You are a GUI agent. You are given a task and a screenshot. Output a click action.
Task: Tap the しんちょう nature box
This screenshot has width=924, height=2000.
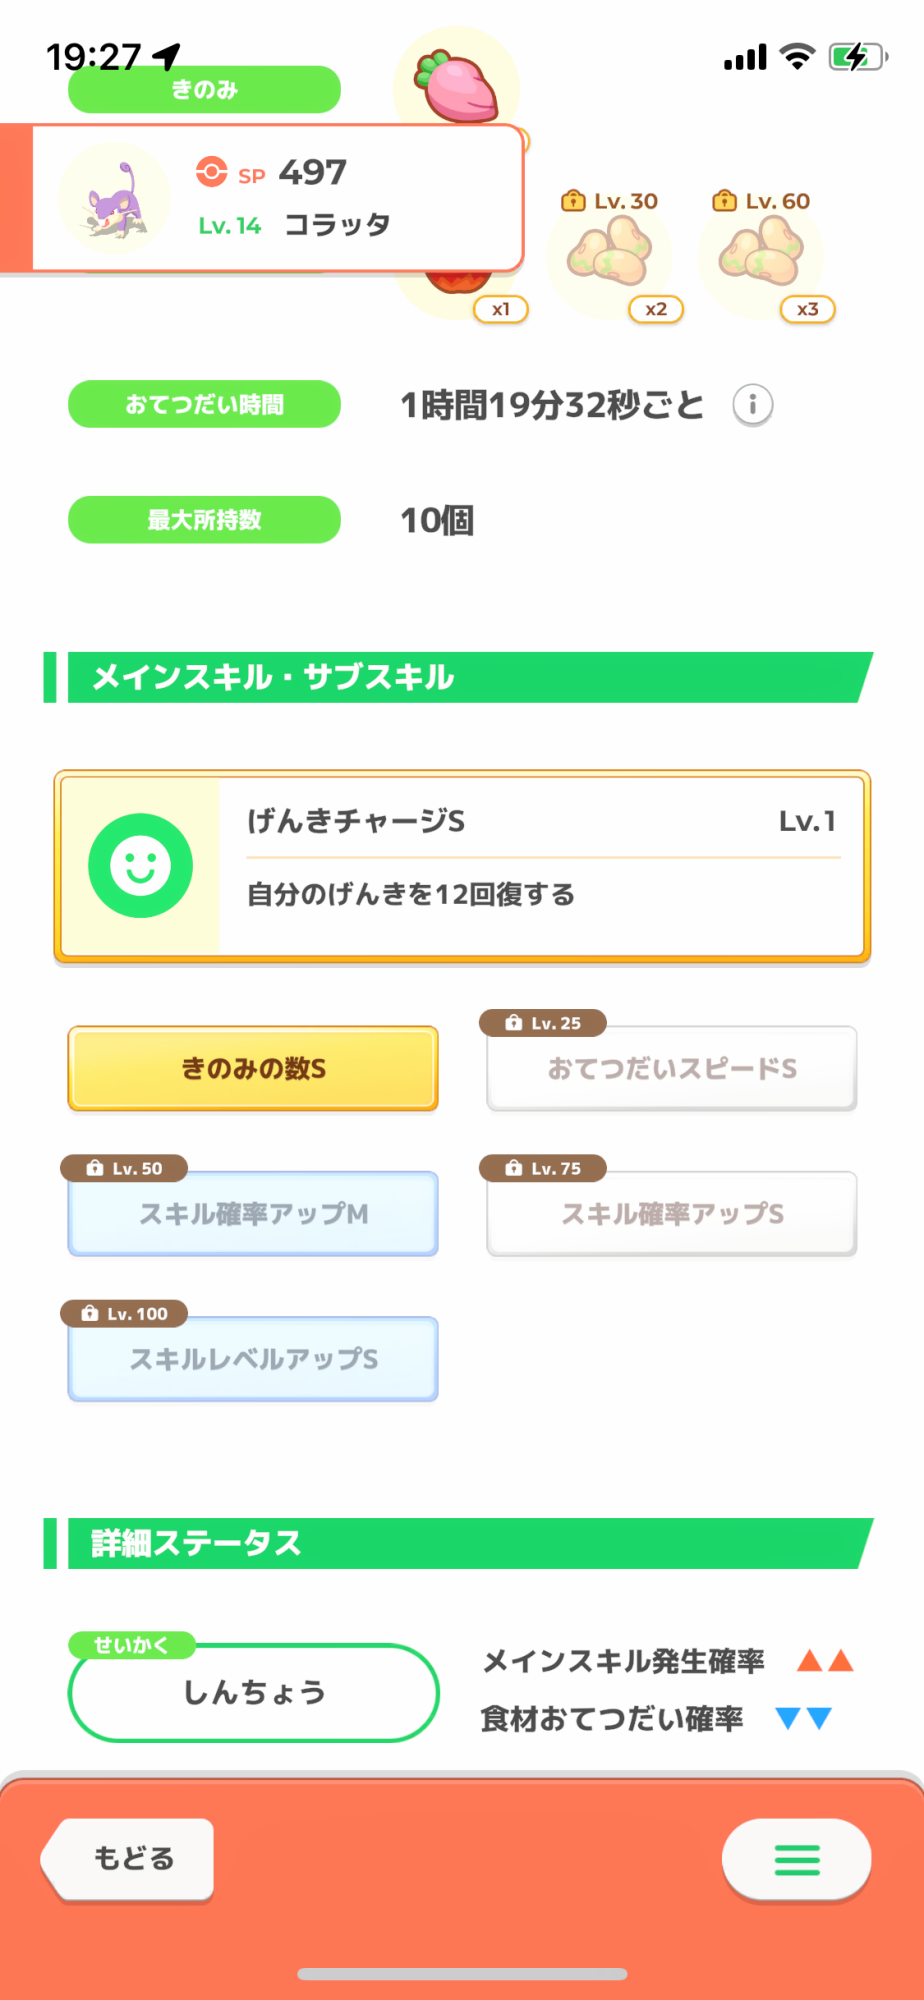254,1692
